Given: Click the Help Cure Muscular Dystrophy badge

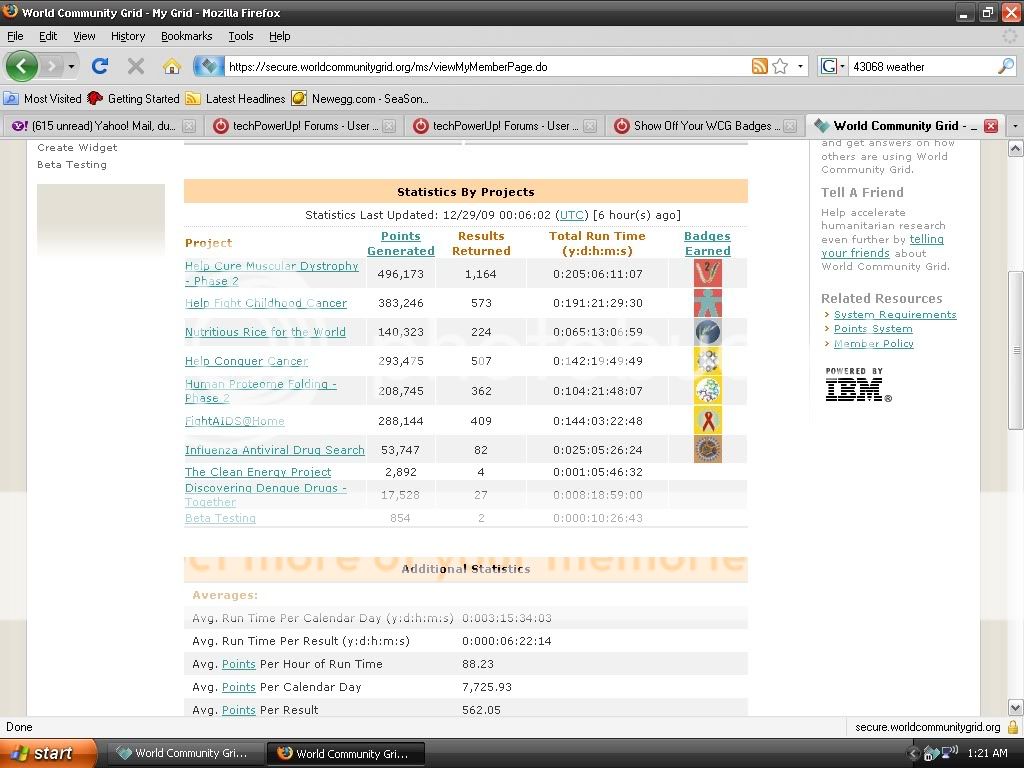Looking at the screenshot, I should point(707,273).
